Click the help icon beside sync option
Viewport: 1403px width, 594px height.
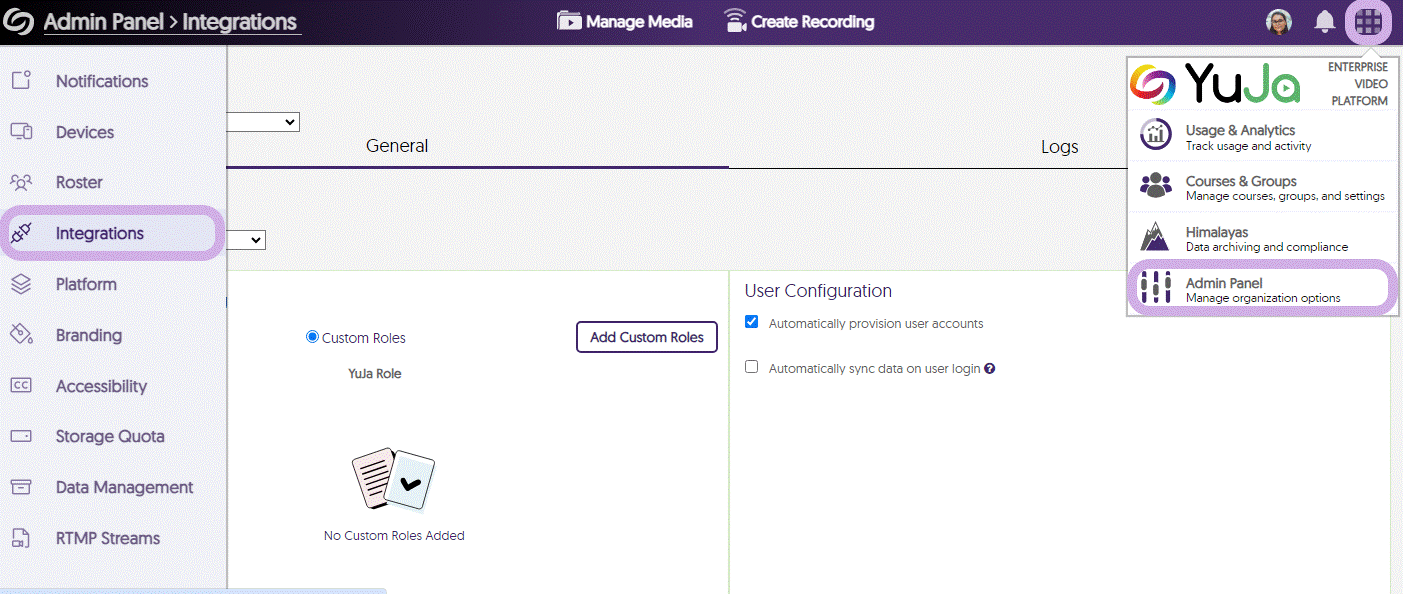[x=989, y=369]
